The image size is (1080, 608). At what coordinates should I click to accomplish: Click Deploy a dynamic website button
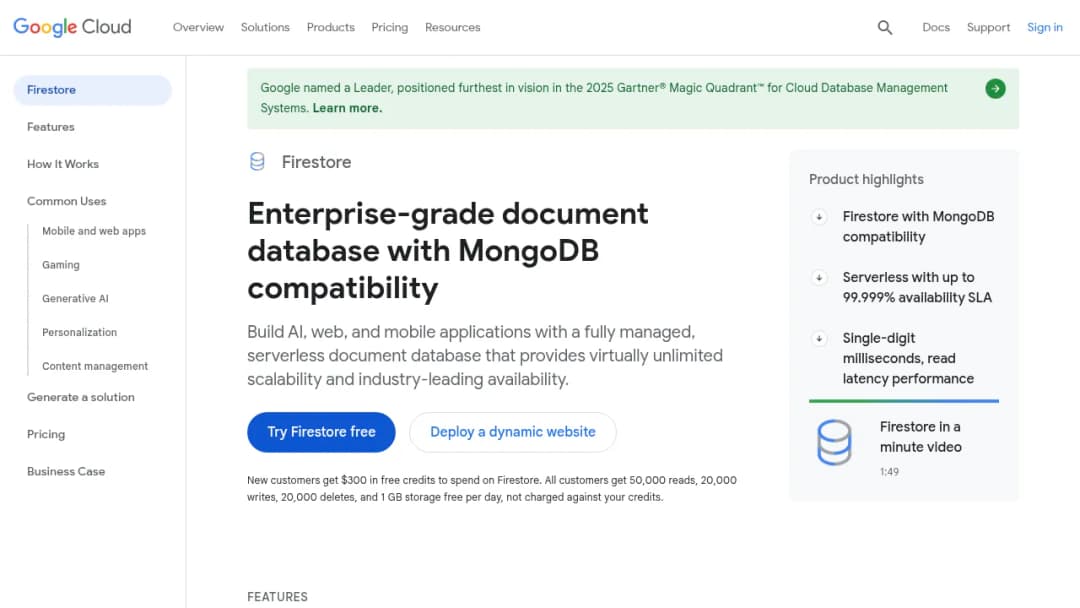click(512, 432)
